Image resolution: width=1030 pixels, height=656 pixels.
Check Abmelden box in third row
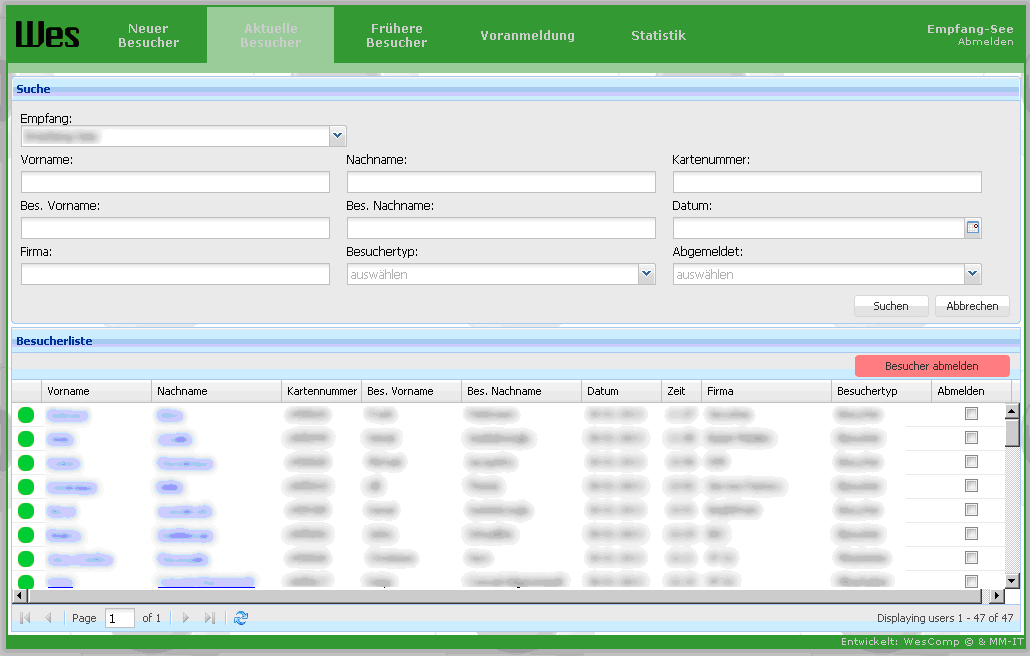click(x=971, y=462)
